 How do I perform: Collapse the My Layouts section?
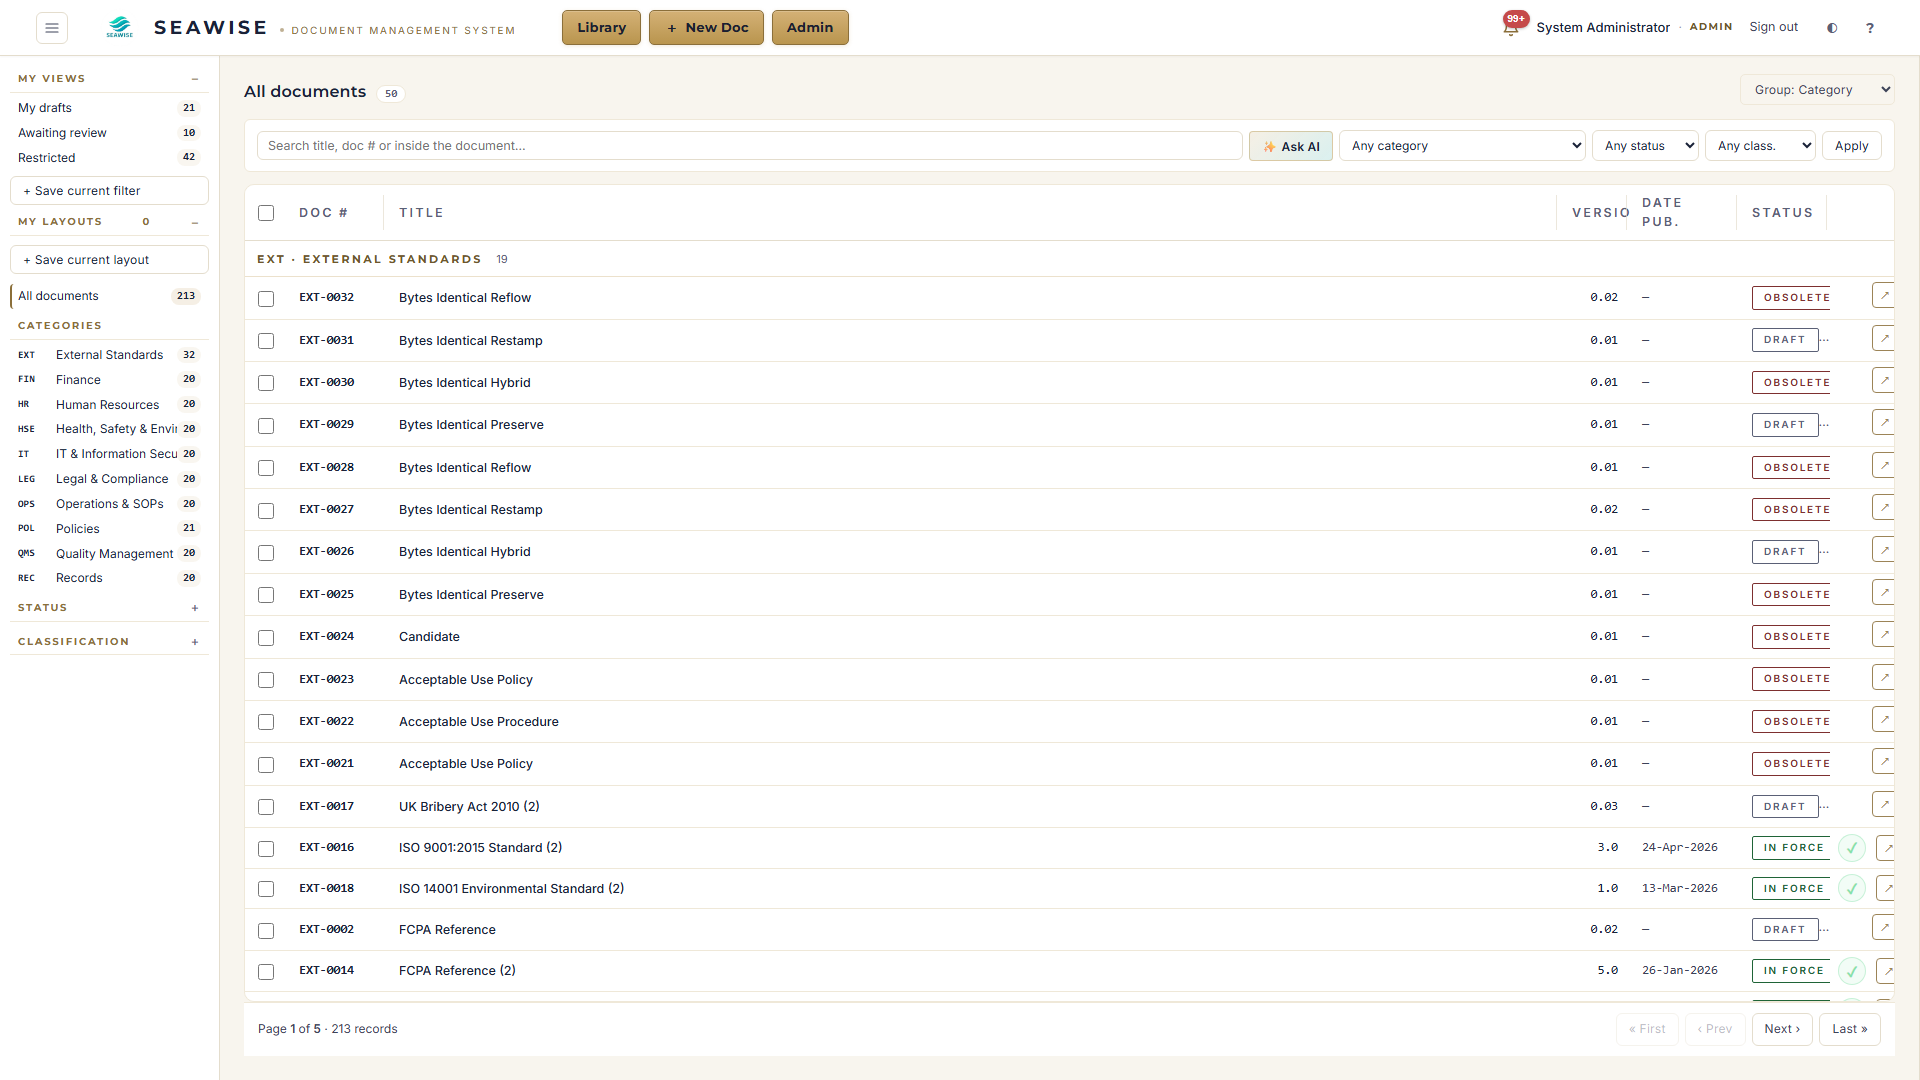tap(195, 222)
